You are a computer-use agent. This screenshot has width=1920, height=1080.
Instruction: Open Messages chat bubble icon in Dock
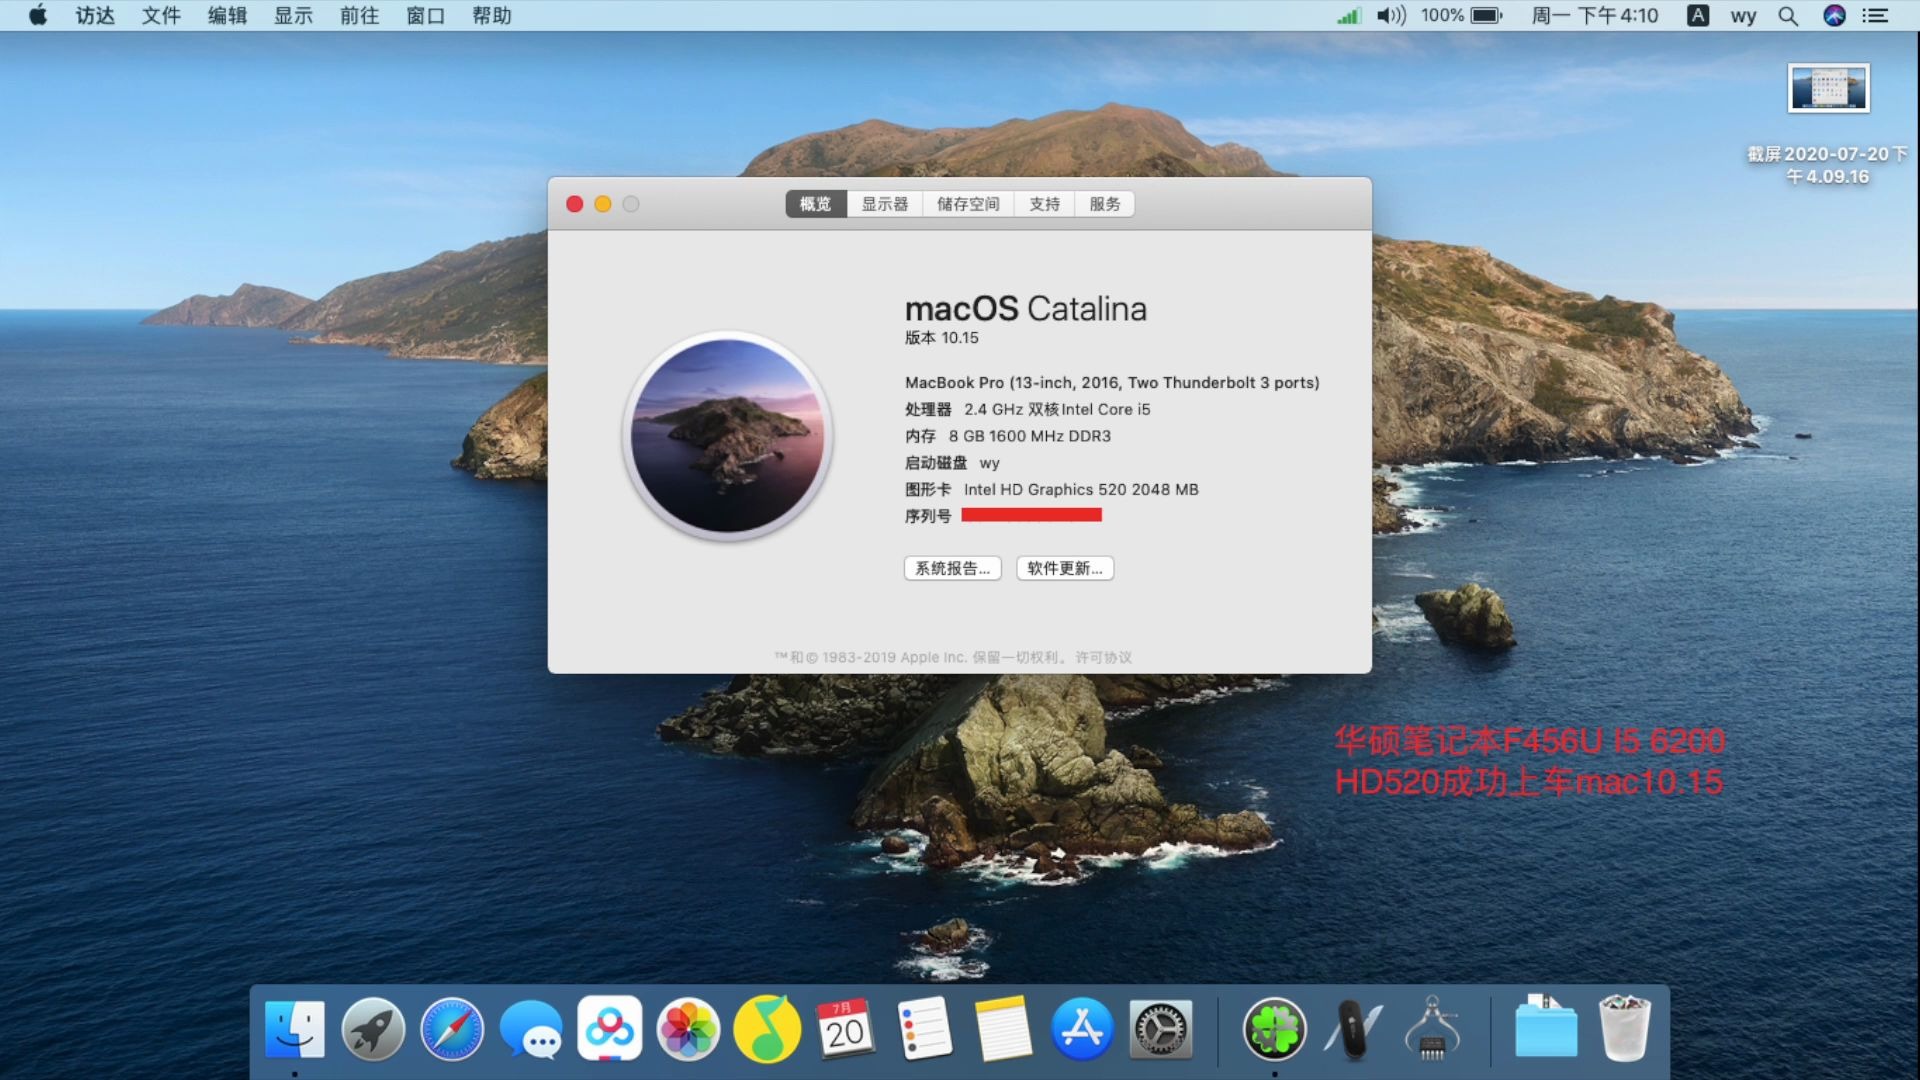tap(531, 1030)
